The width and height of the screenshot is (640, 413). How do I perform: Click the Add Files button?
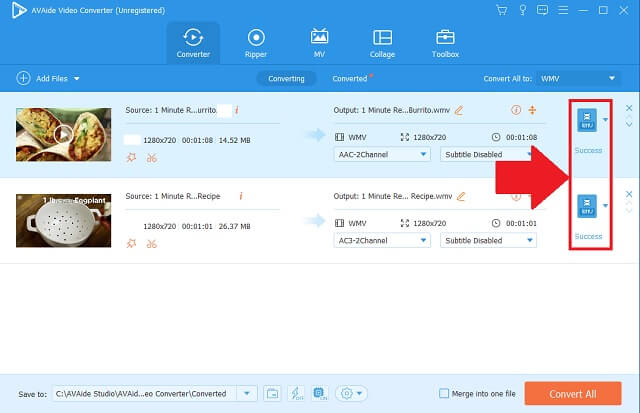tap(42, 78)
